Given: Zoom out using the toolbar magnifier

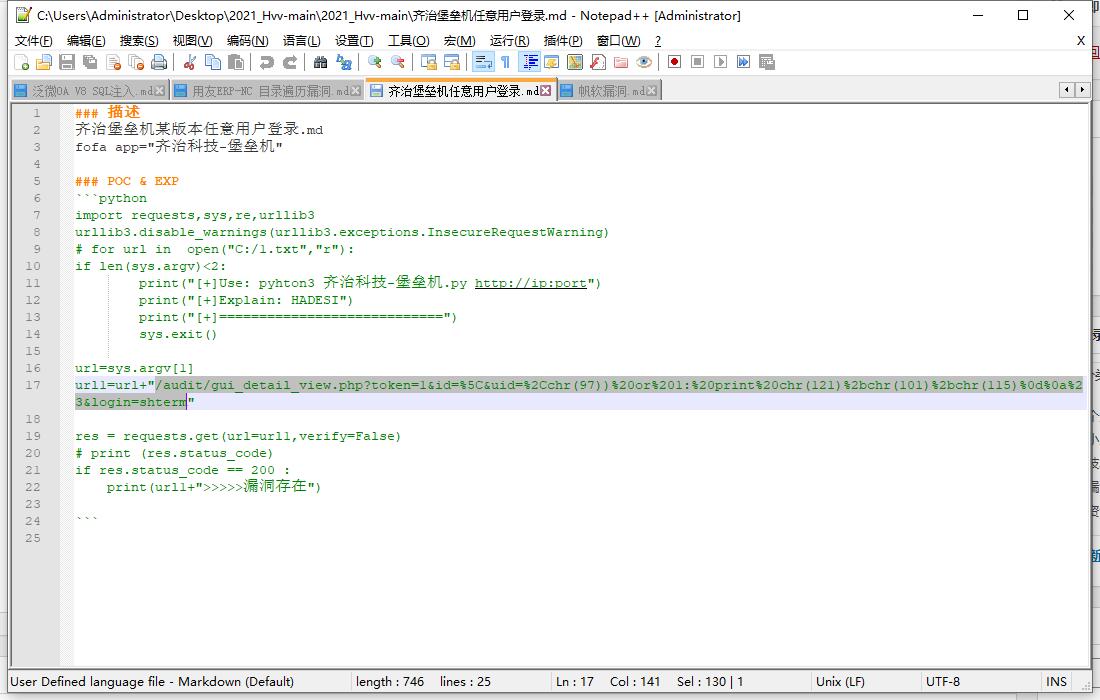Looking at the screenshot, I should pos(398,62).
